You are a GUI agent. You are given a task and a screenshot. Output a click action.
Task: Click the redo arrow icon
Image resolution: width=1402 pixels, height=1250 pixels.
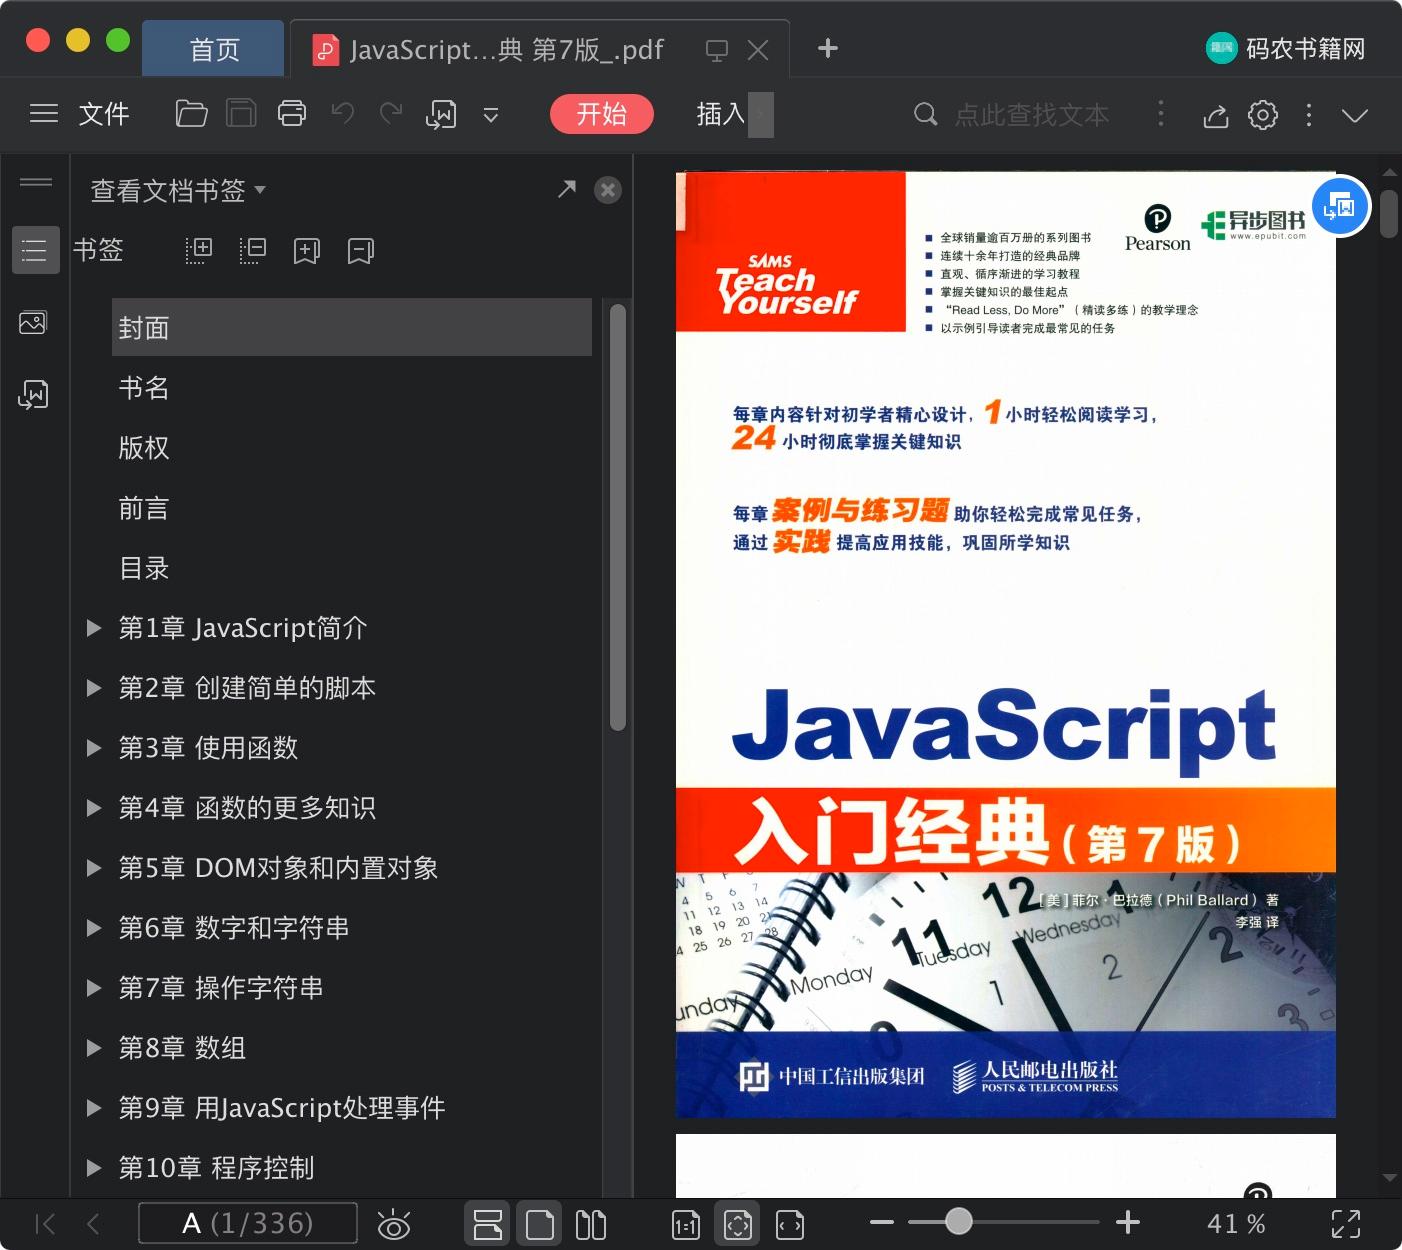[391, 114]
